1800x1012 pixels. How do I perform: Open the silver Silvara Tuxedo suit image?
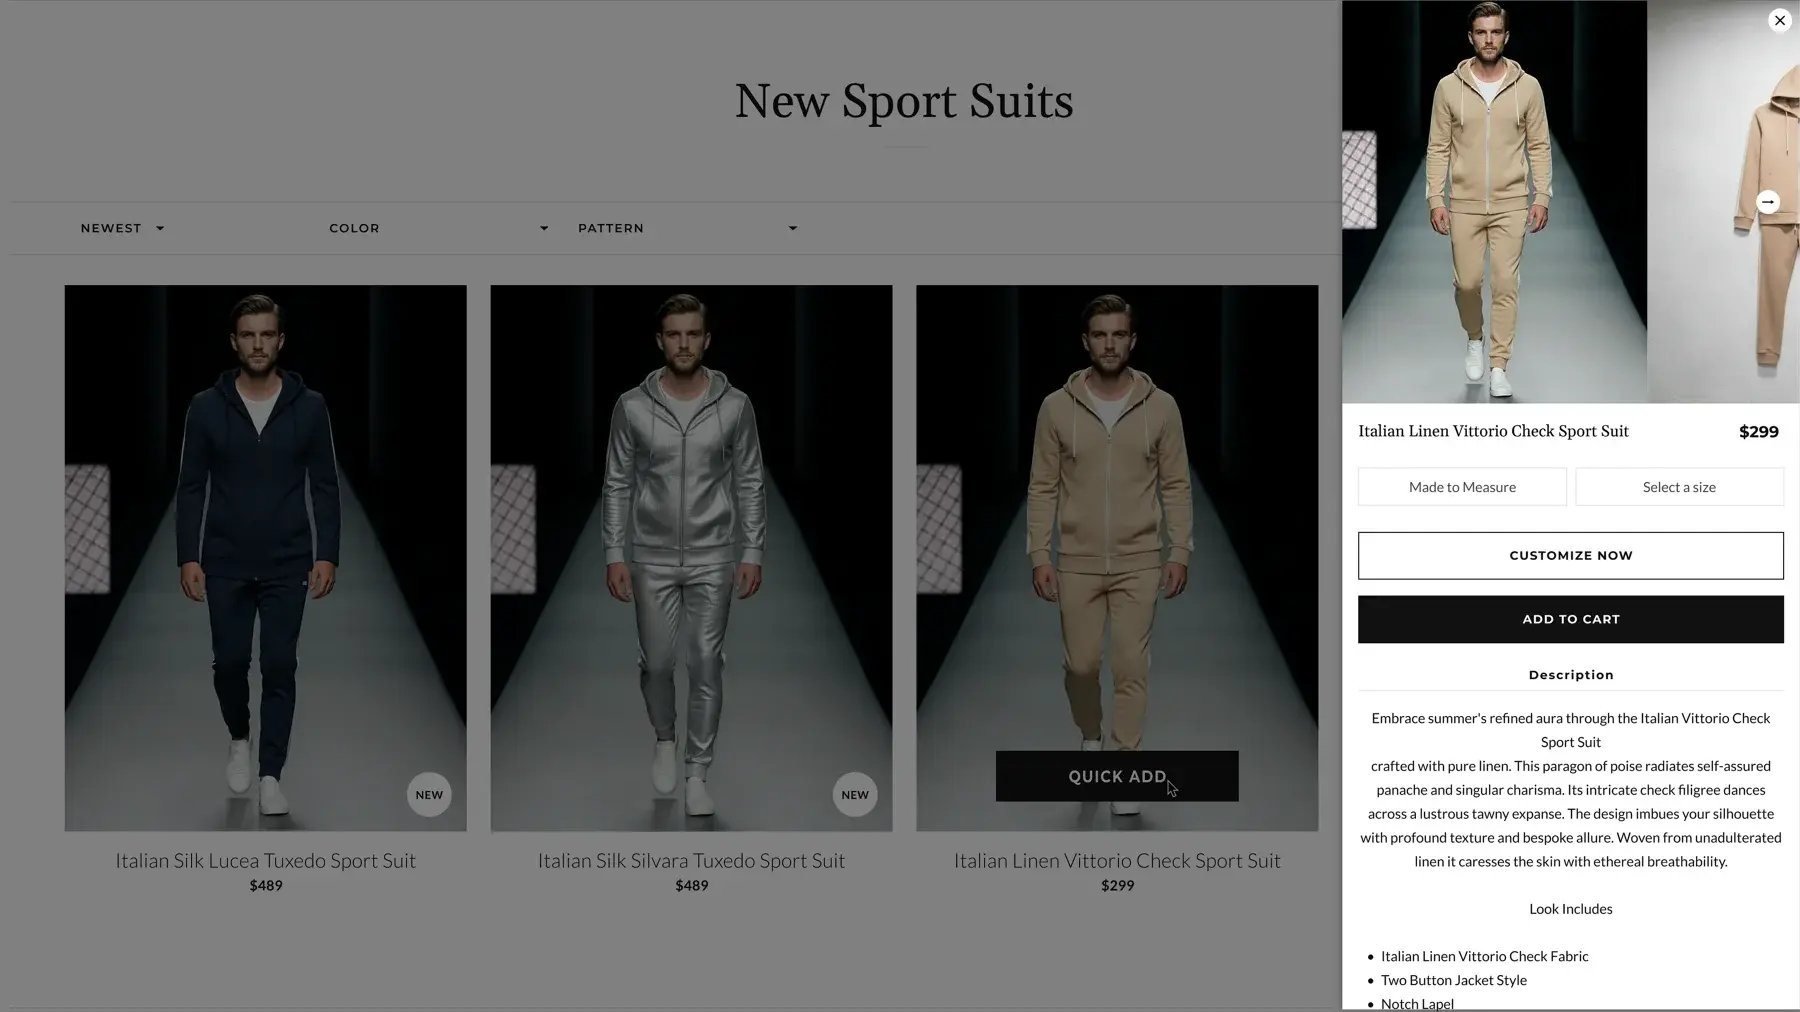point(691,558)
